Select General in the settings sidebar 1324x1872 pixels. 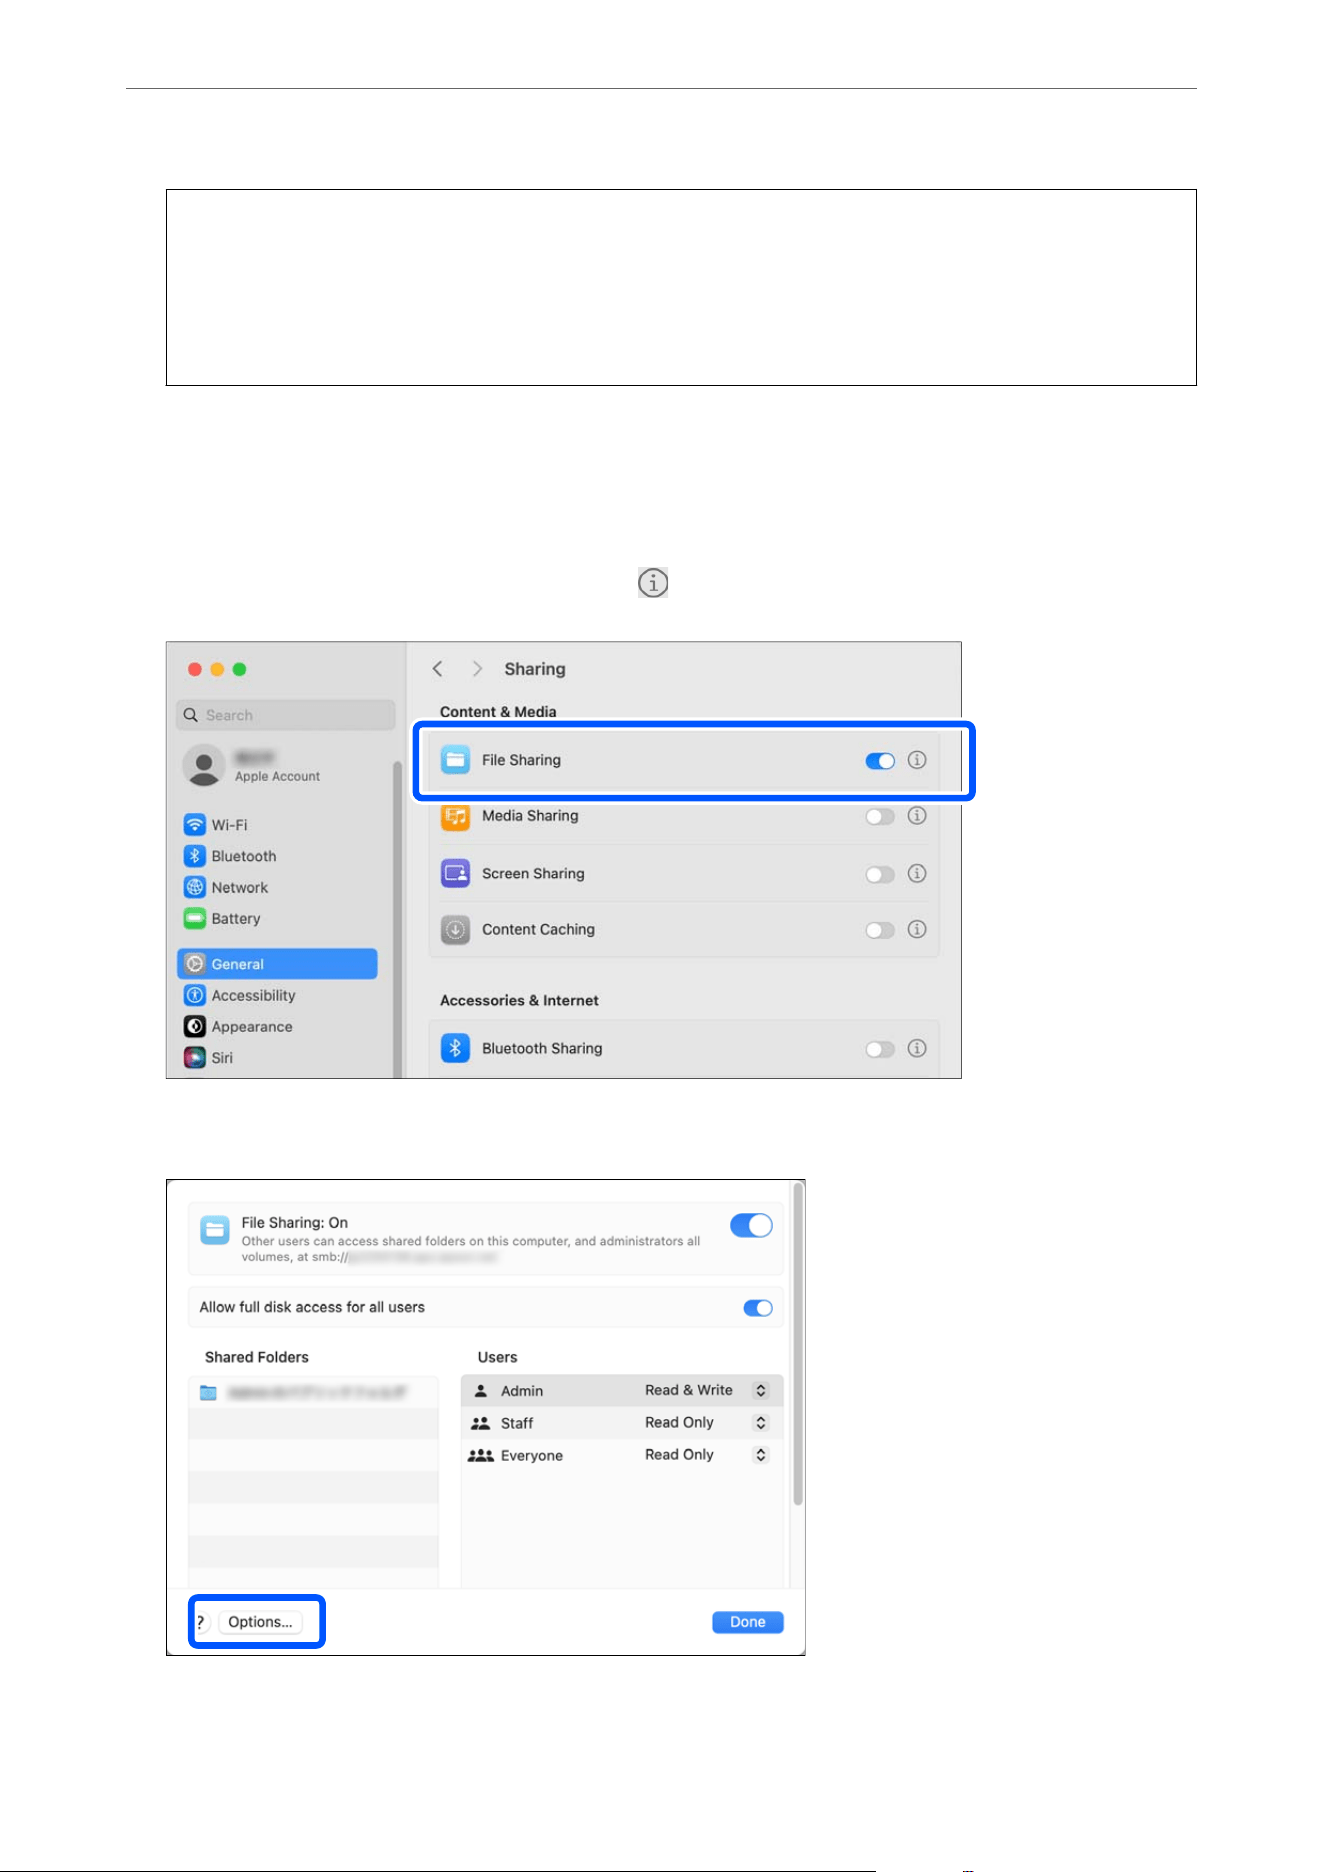278,964
